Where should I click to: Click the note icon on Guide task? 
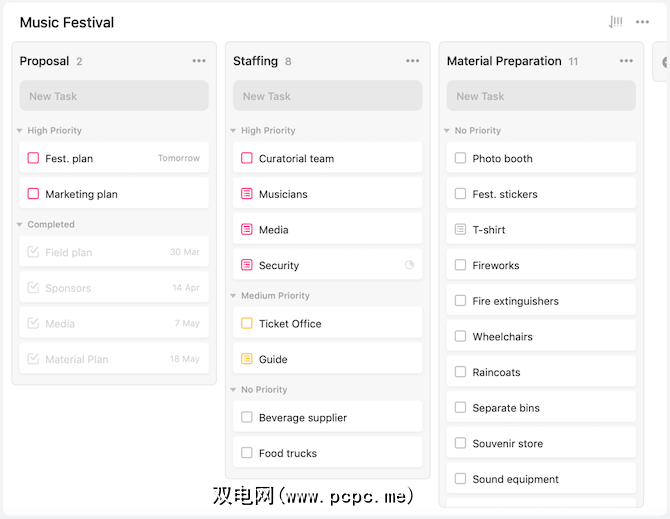(x=247, y=359)
